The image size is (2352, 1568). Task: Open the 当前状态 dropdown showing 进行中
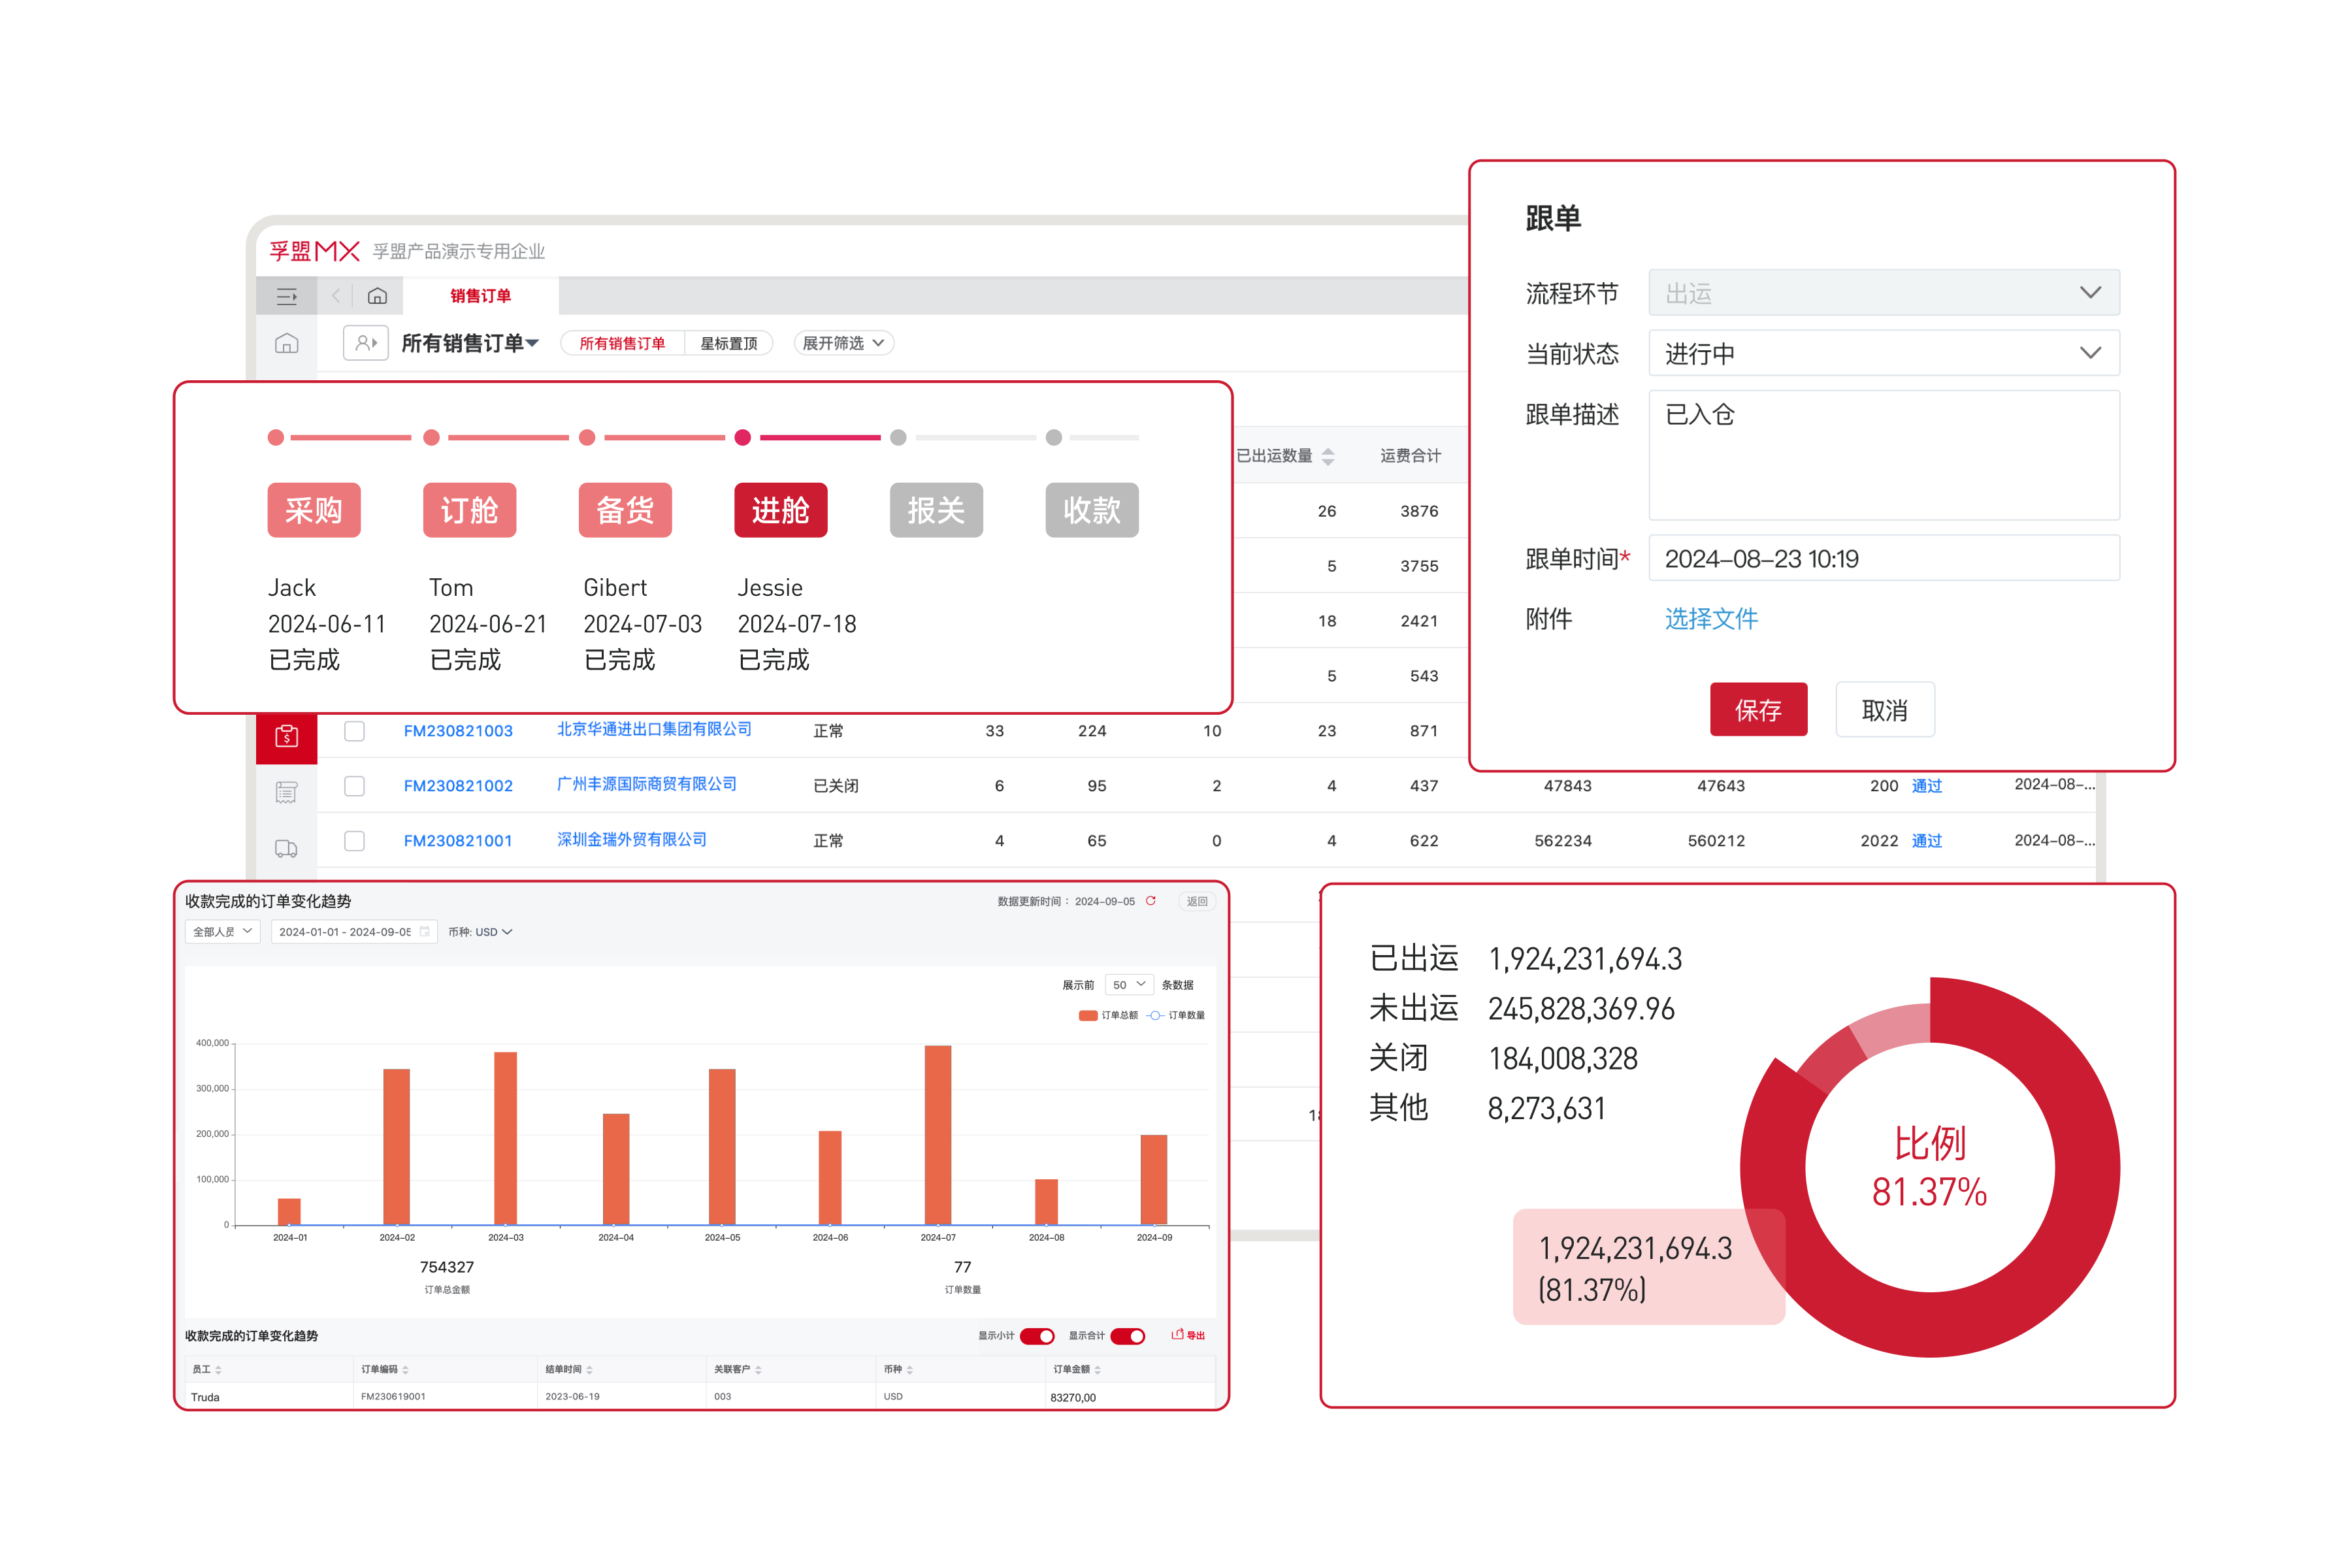tap(1884, 353)
